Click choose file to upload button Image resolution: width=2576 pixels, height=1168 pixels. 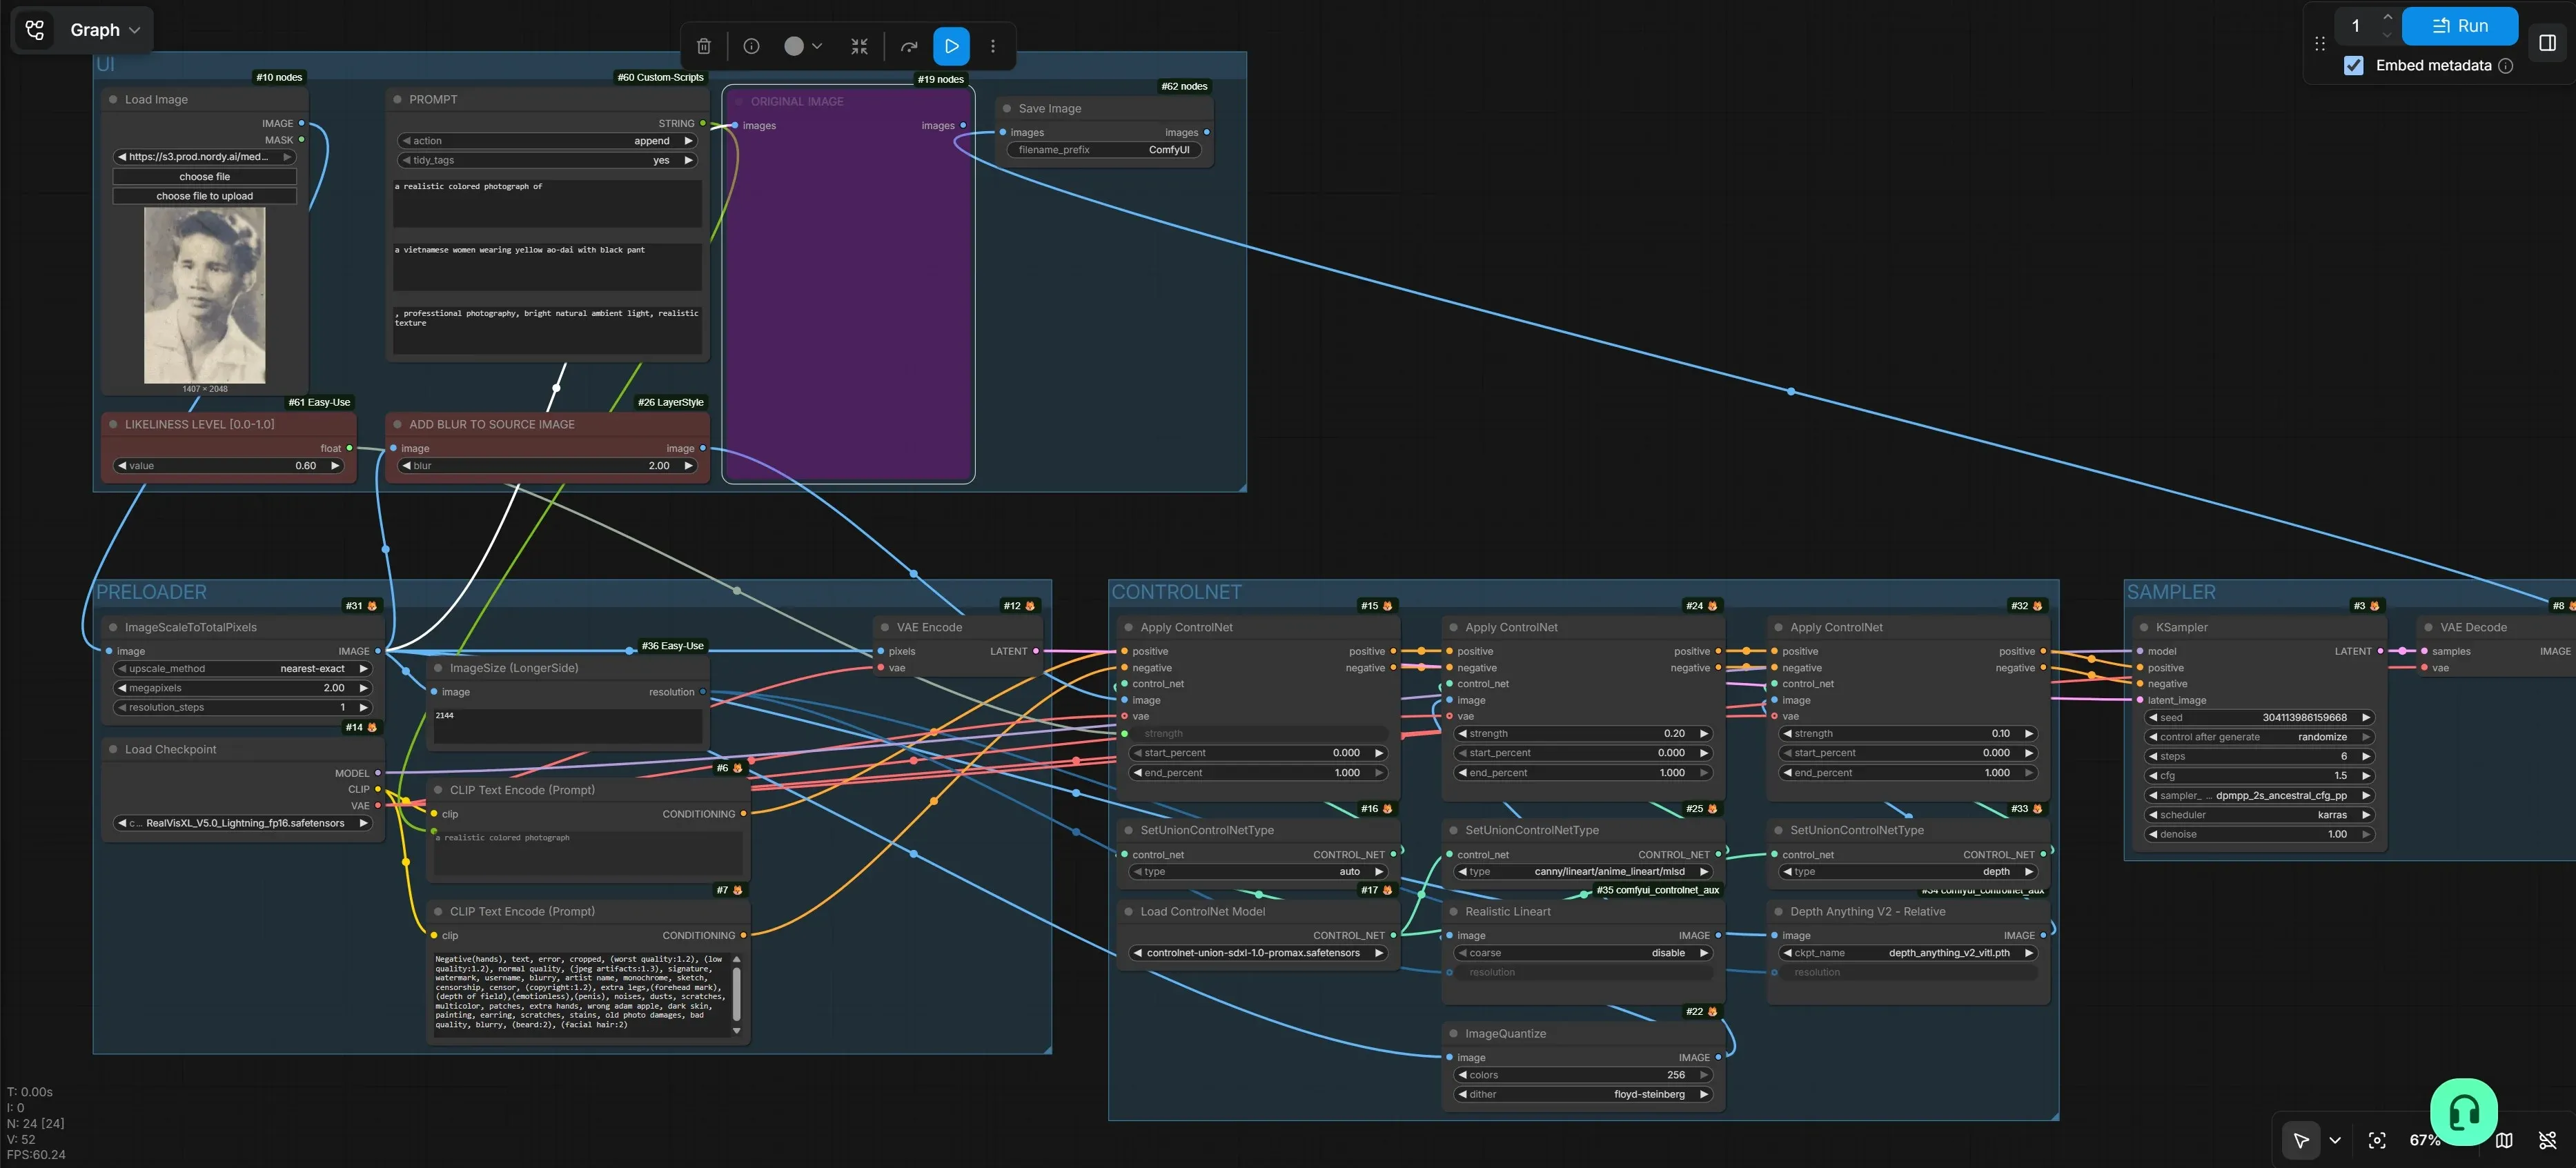pos(205,196)
